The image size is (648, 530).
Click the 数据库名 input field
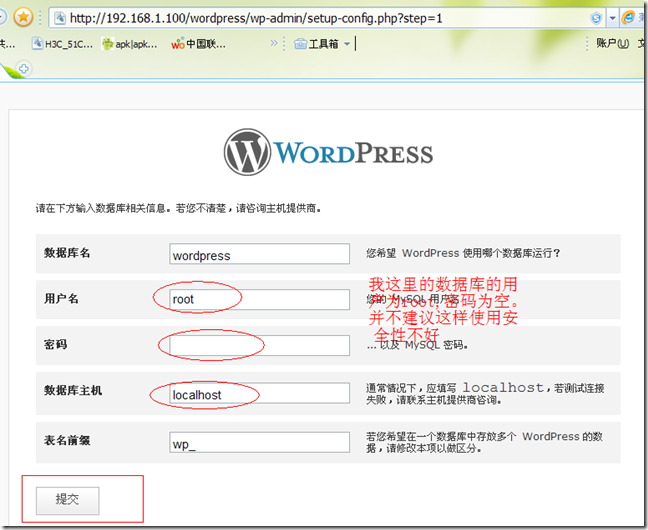260,254
